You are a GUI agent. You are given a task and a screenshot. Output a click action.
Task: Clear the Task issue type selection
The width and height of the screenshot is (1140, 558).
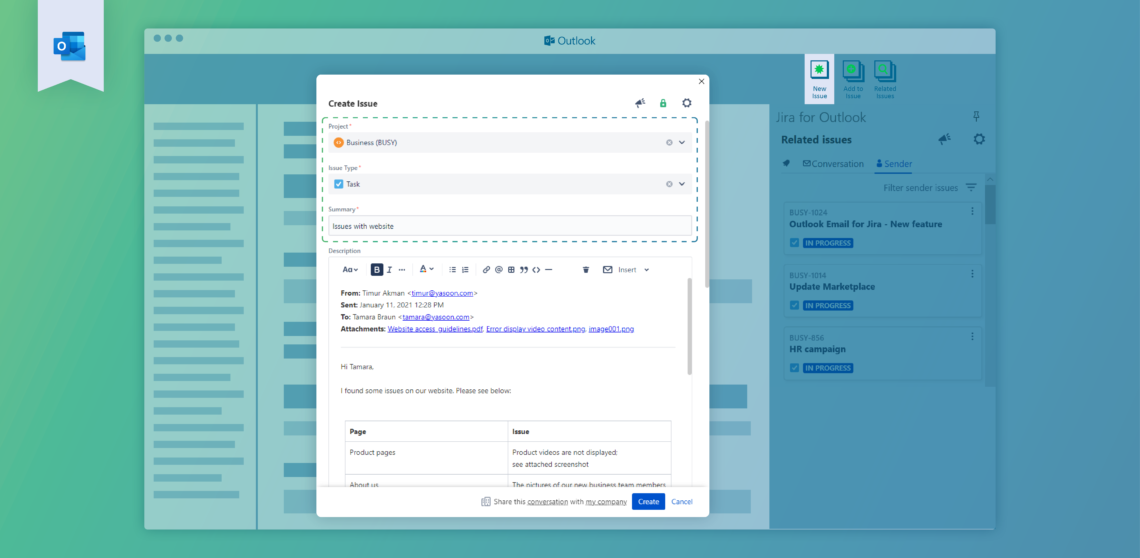pyautogui.click(x=669, y=184)
